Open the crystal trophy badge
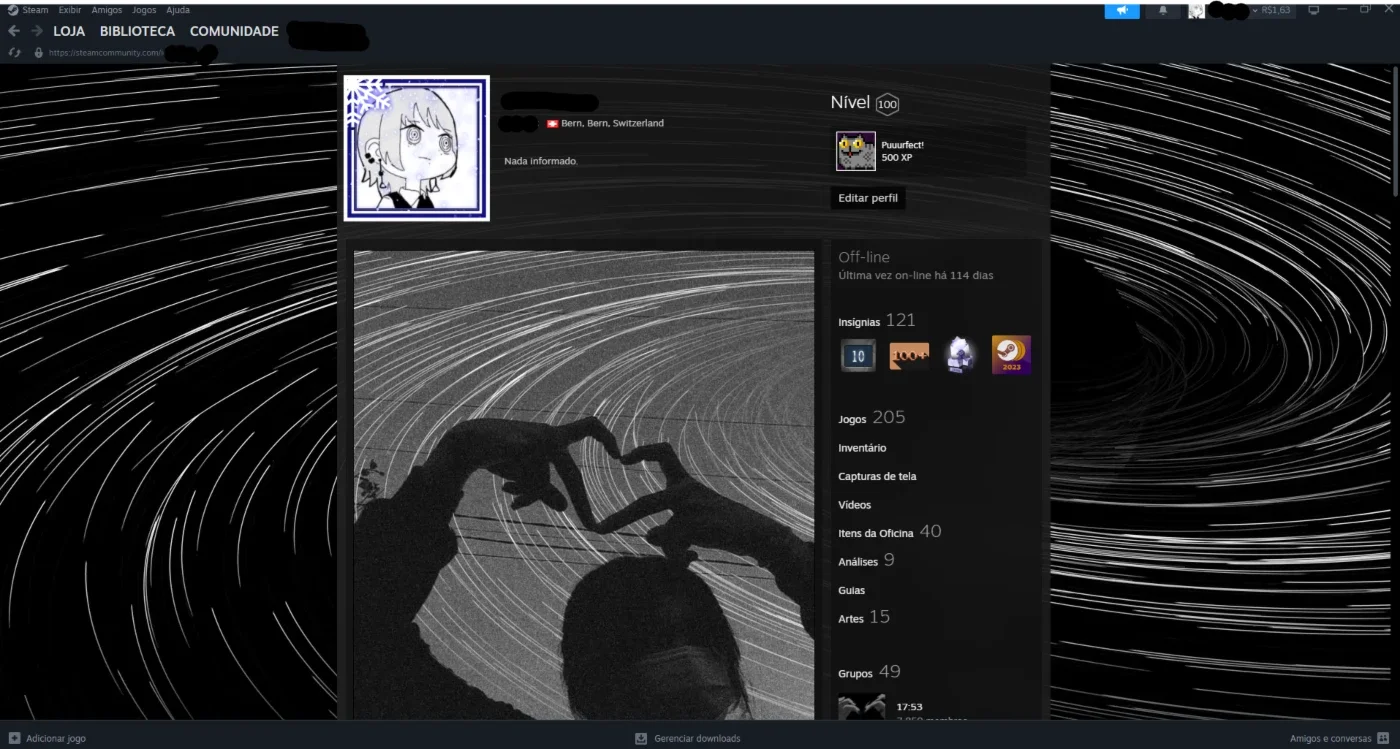 click(x=960, y=355)
